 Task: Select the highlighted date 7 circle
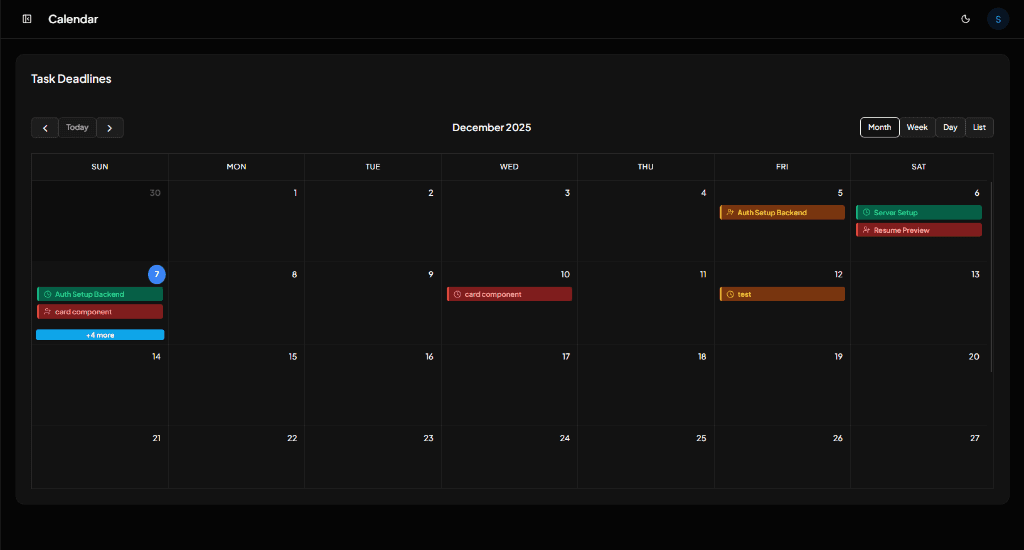tap(157, 274)
